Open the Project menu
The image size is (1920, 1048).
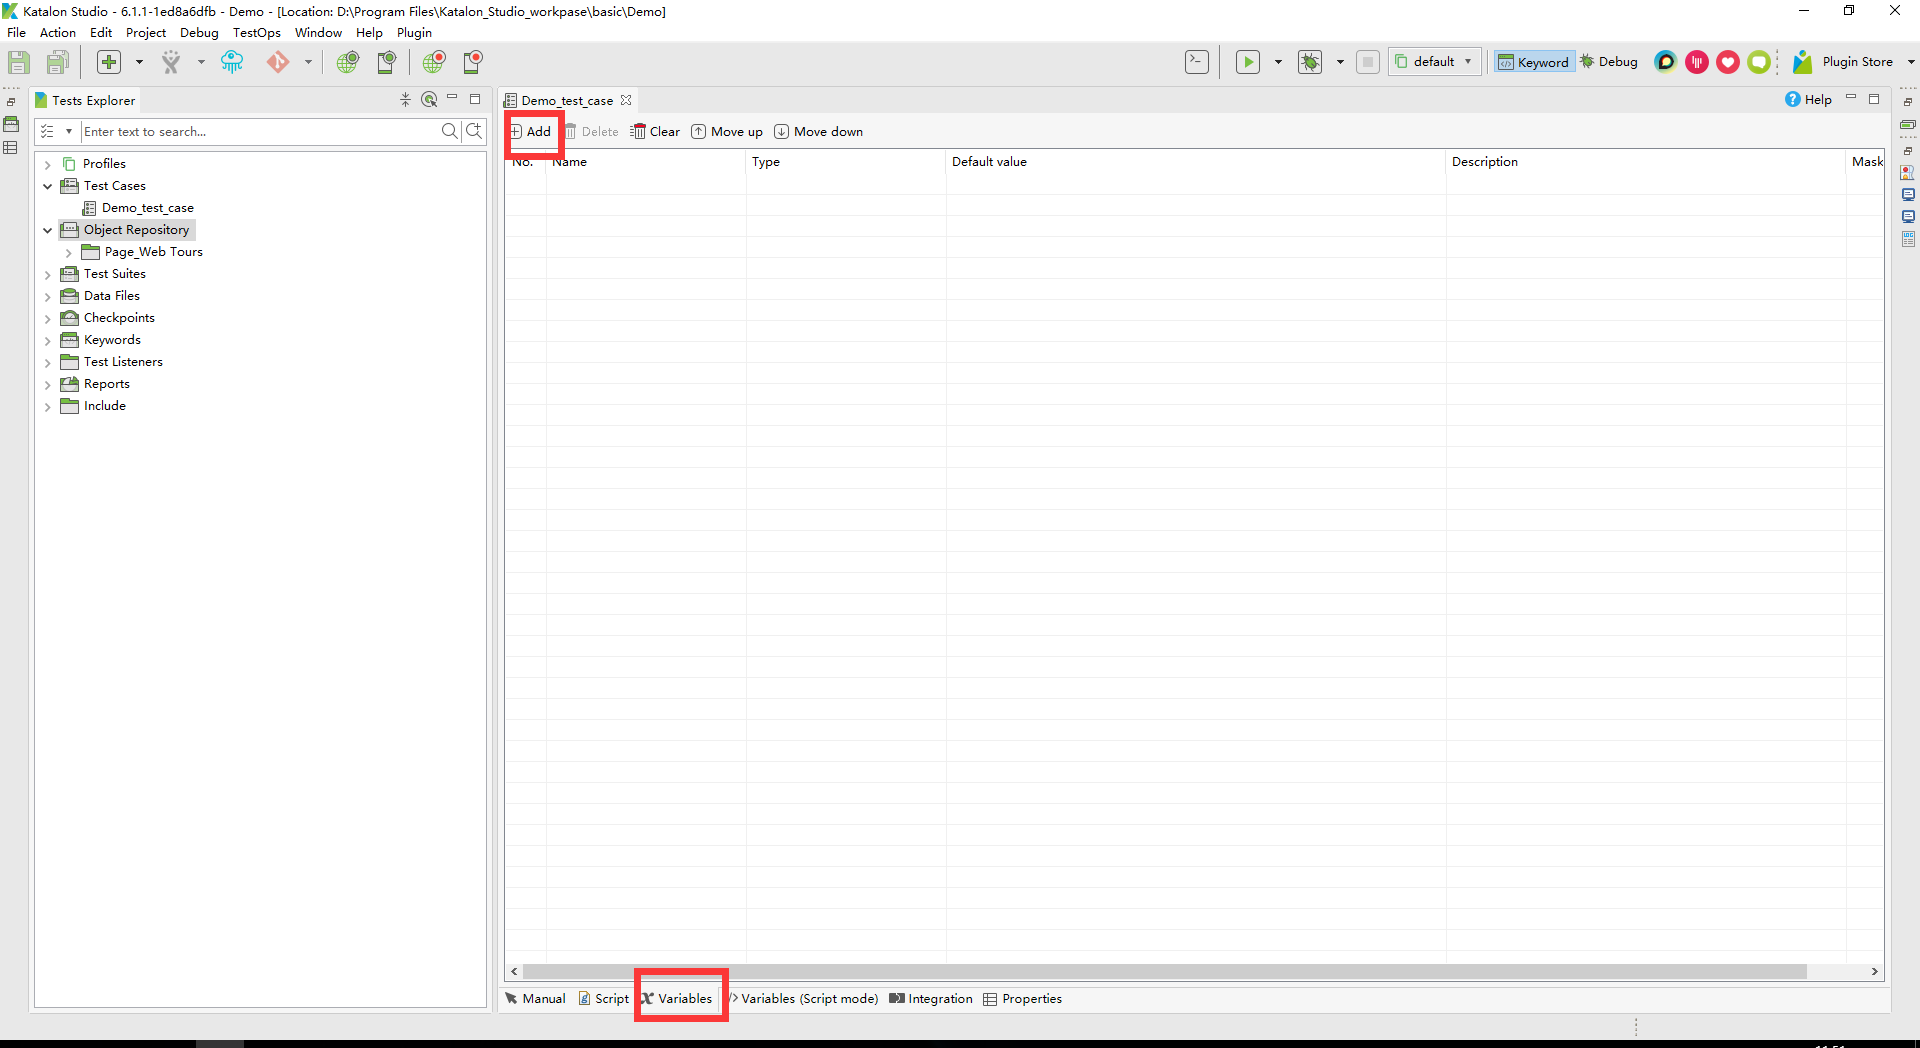click(146, 33)
